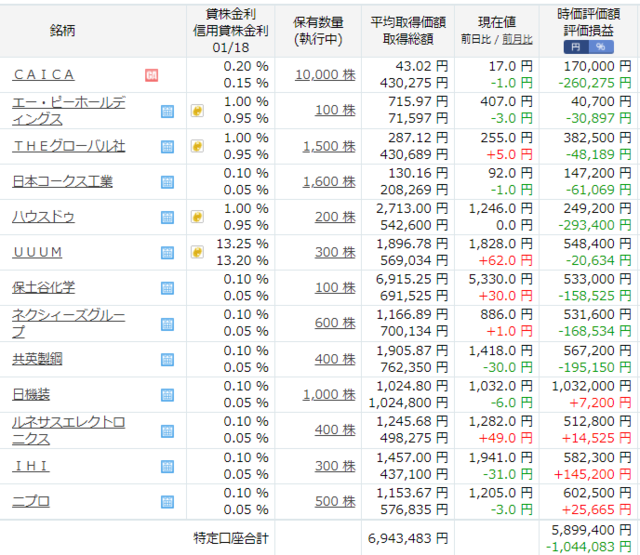Select UUUM lending rate 13.25 %

[242, 244]
